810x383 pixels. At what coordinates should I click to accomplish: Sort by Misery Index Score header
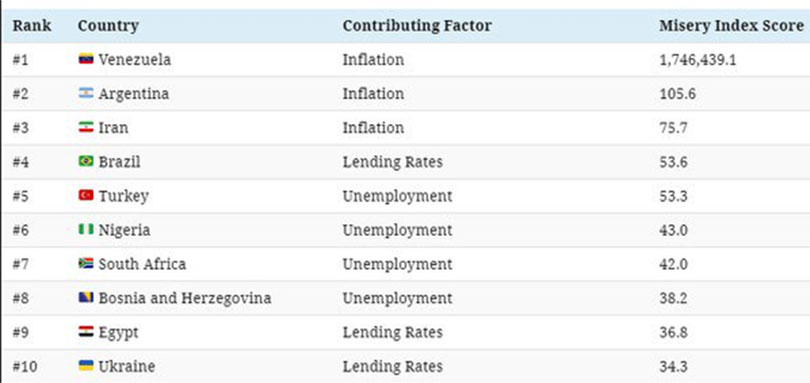click(731, 25)
